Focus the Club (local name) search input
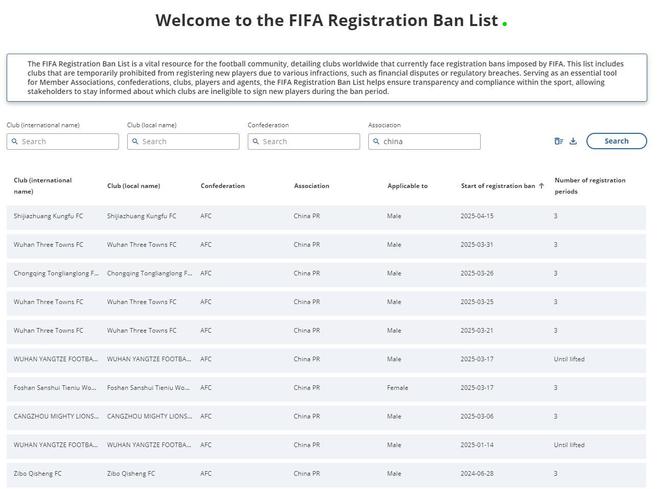 [x=183, y=141]
